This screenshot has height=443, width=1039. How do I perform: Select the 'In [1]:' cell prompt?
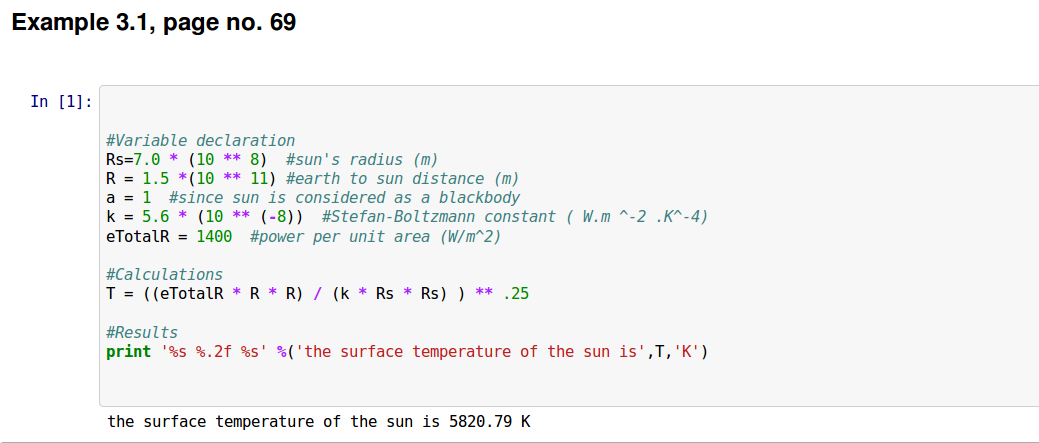(62, 101)
